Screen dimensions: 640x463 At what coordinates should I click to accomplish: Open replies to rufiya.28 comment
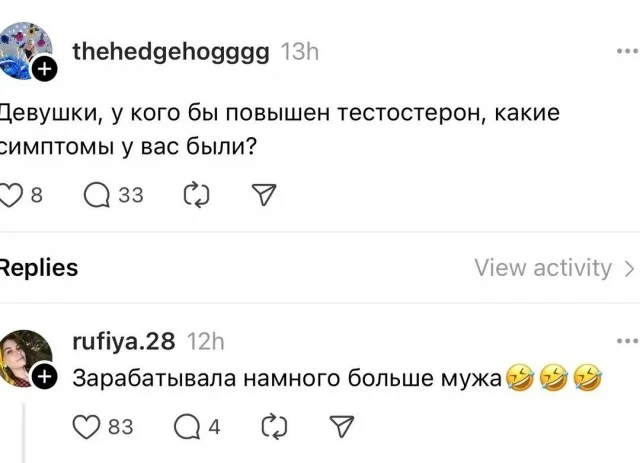(187, 427)
